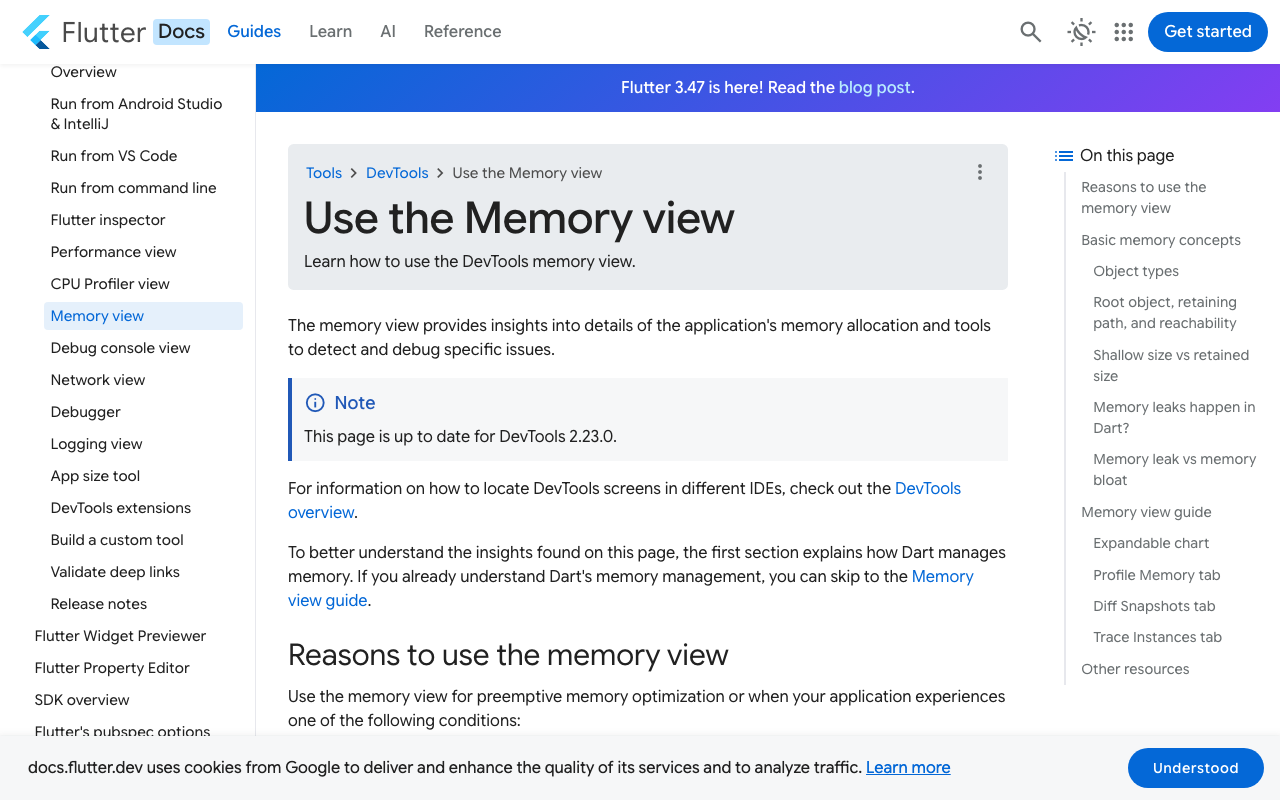Viewport: 1280px width, 800px height.
Task: Click the Note info icon
Action: click(315, 403)
